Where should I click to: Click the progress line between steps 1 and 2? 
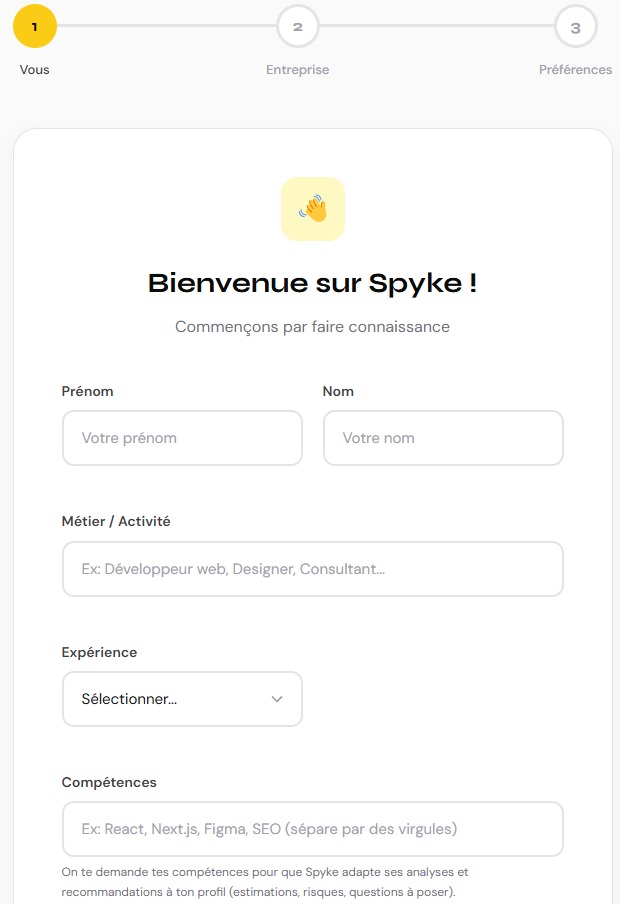[x=167, y=27]
